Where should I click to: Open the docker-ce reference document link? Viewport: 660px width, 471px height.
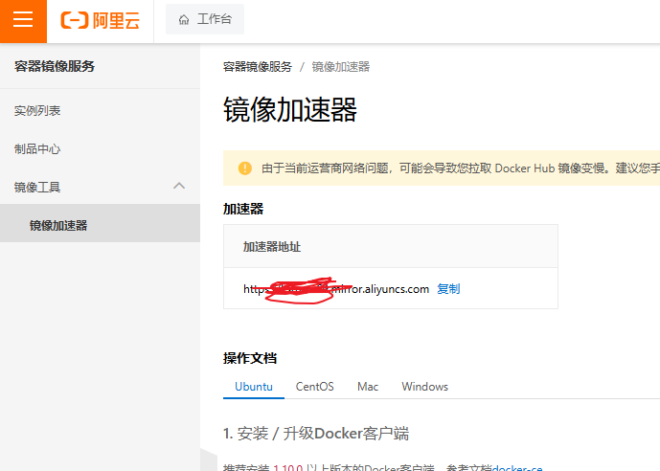click(x=517, y=467)
